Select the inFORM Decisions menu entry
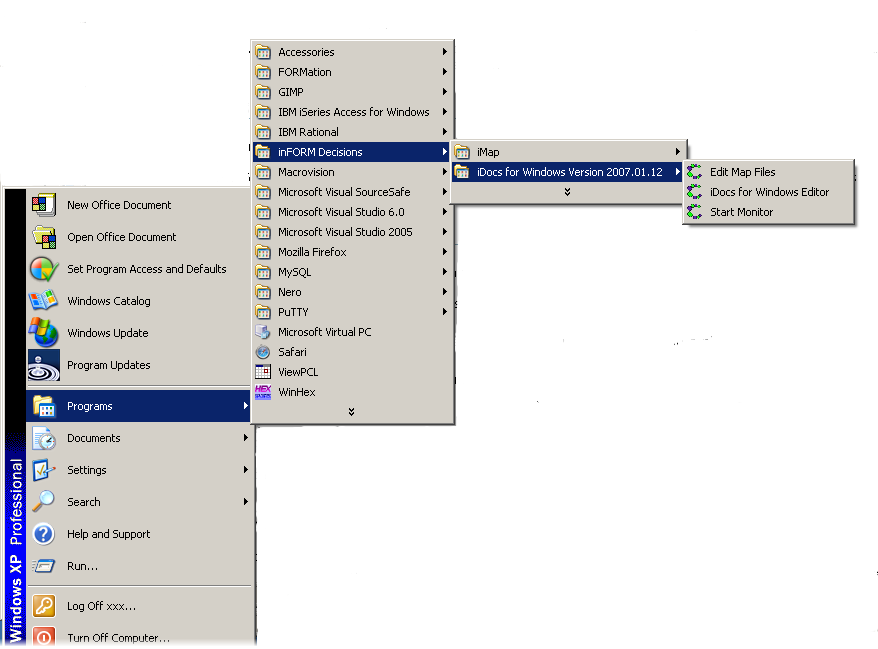 [x=351, y=152]
